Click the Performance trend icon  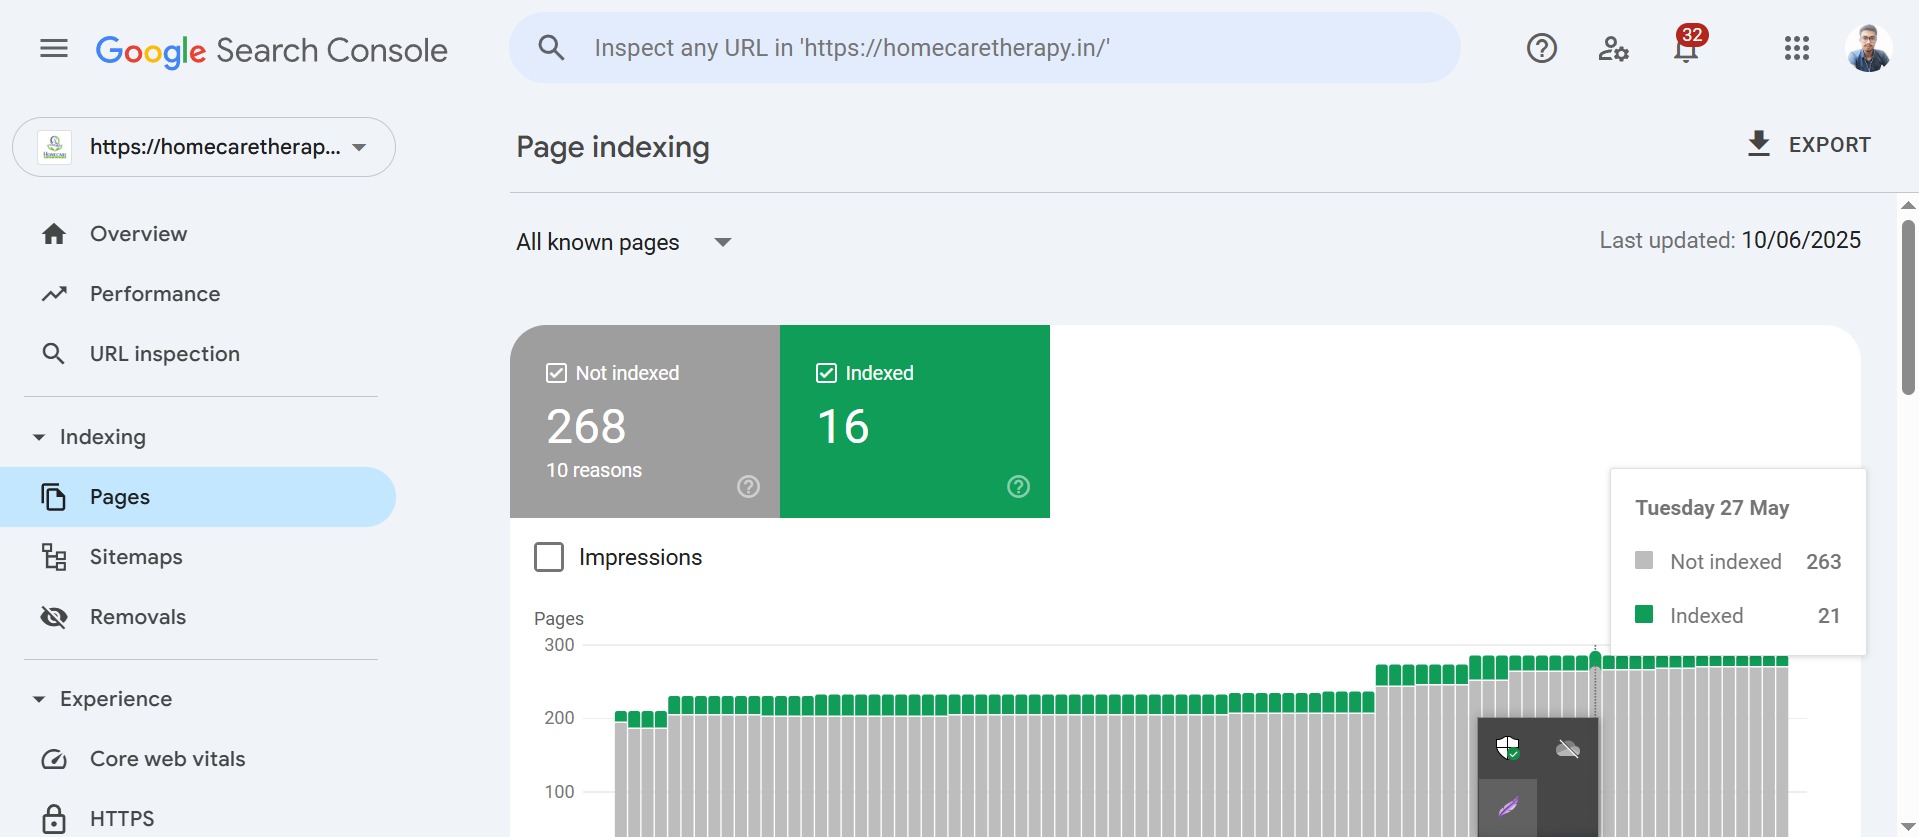[x=54, y=294]
